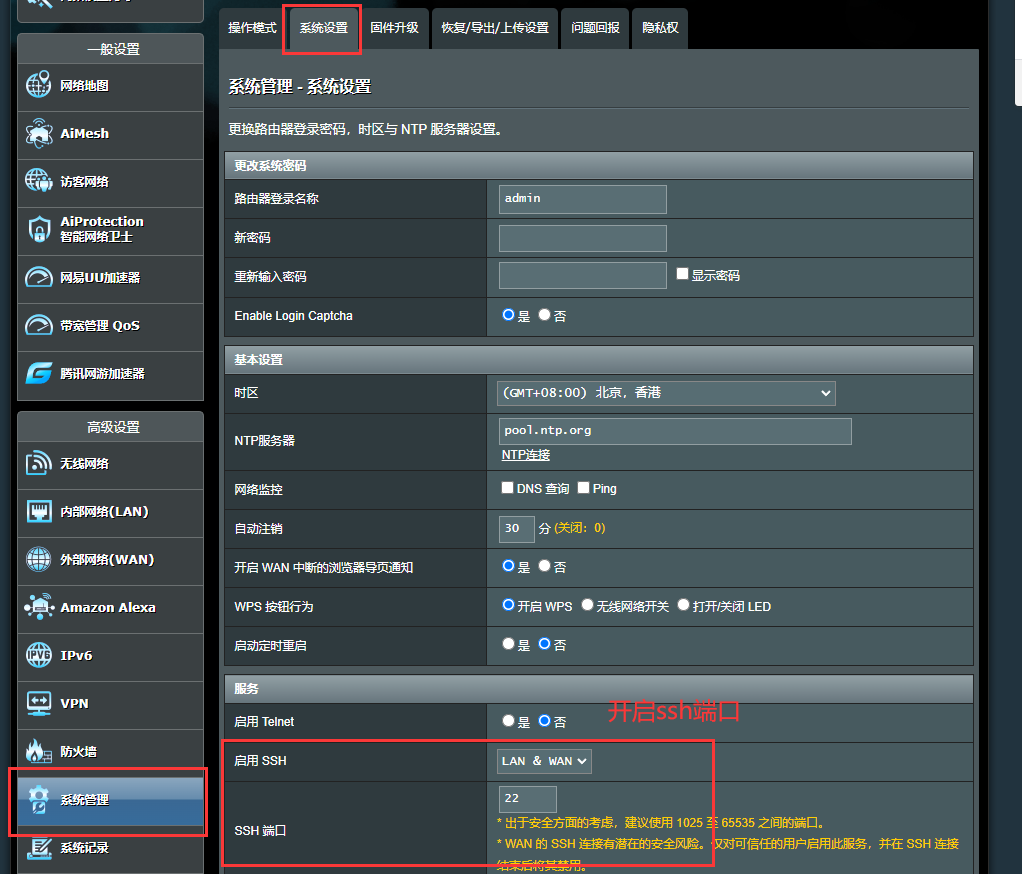Open 系统记录 menu label
The image size is (1022, 874).
(x=85, y=848)
